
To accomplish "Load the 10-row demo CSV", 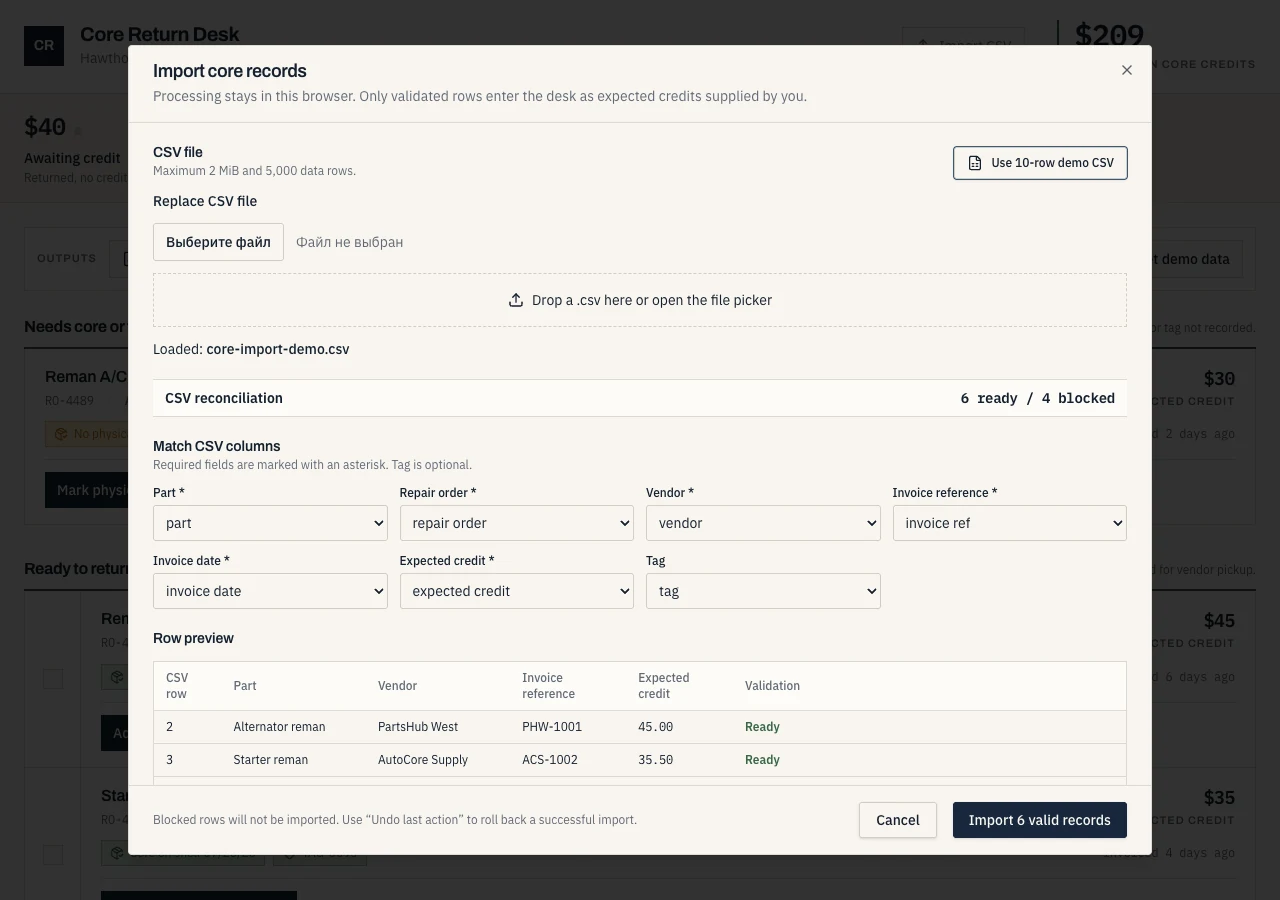I will pyautogui.click(x=1040, y=163).
